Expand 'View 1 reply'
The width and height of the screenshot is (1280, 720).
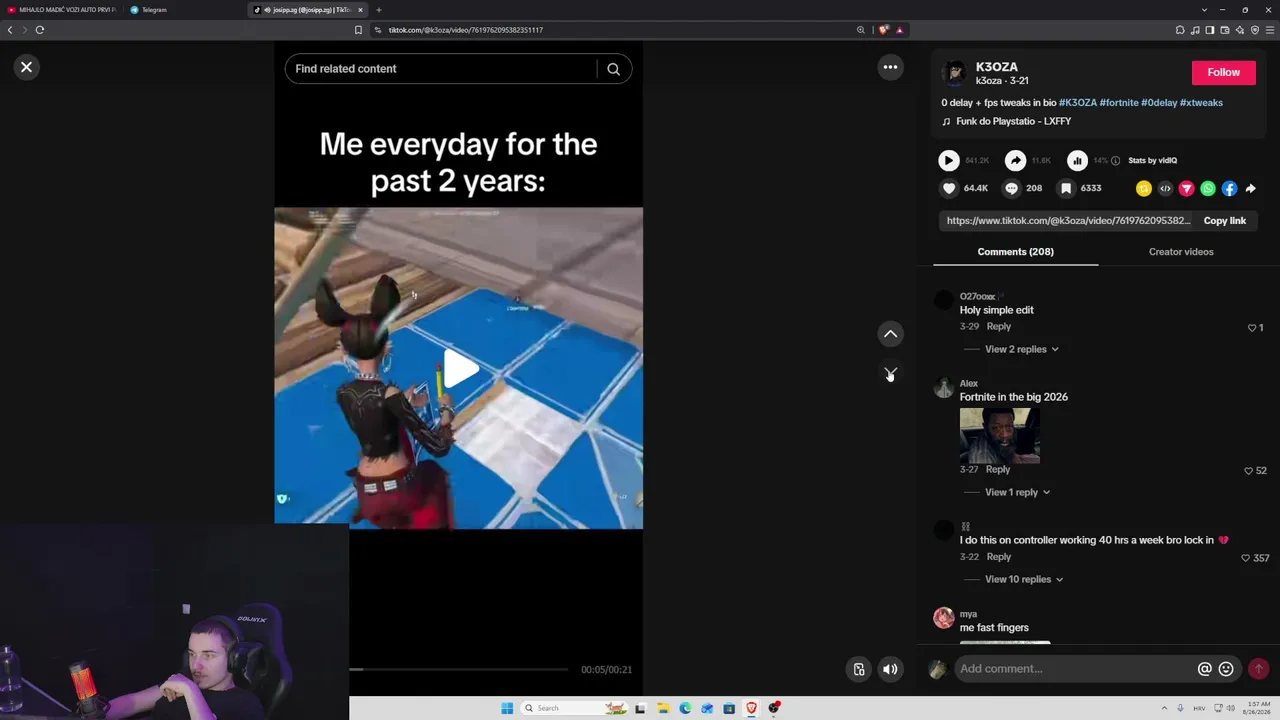tap(1018, 493)
